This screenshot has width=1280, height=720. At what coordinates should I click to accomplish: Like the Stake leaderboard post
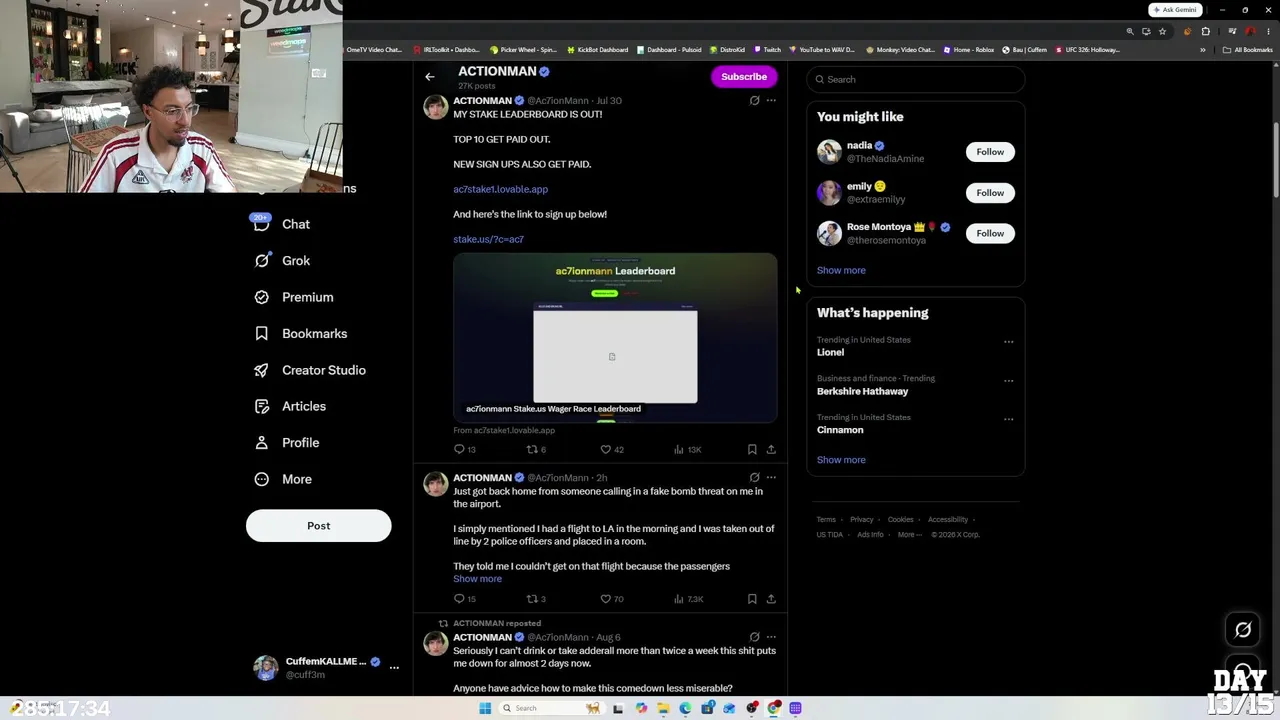click(605, 449)
